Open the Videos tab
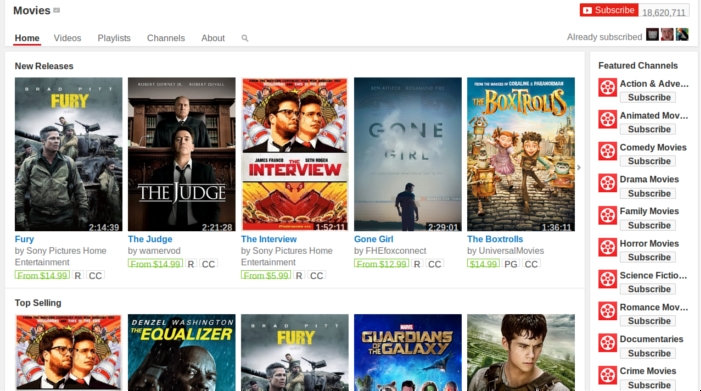701x391 pixels. (68, 38)
